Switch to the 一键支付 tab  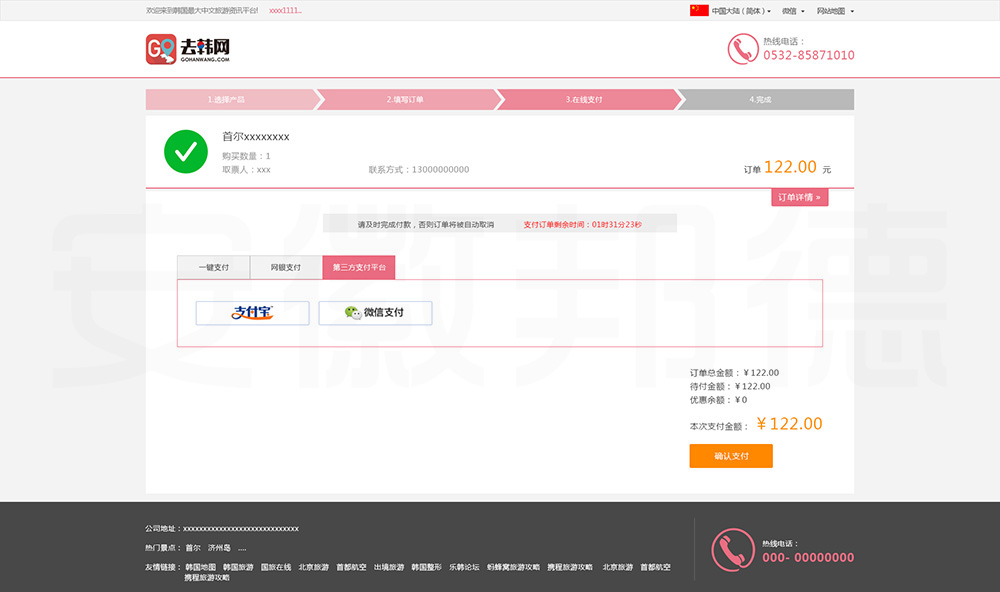[213, 268]
